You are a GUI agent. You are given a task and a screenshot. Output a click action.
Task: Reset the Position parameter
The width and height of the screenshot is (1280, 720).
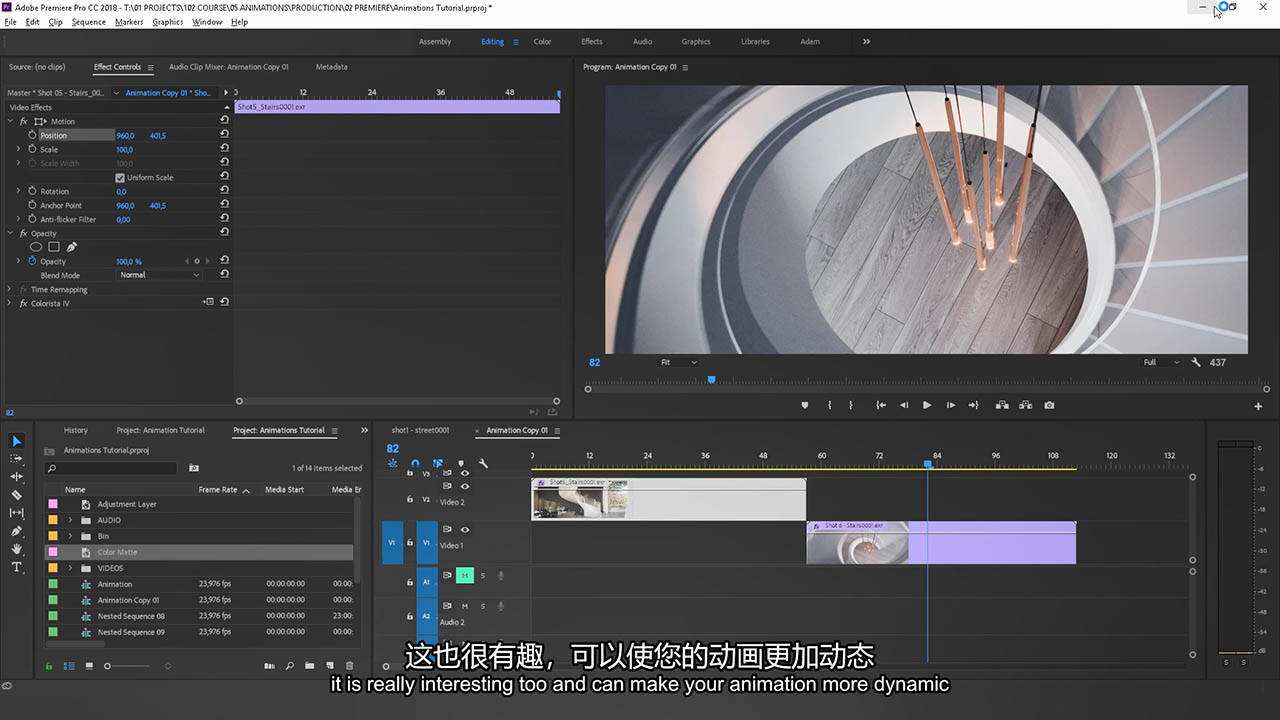pyautogui.click(x=224, y=135)
